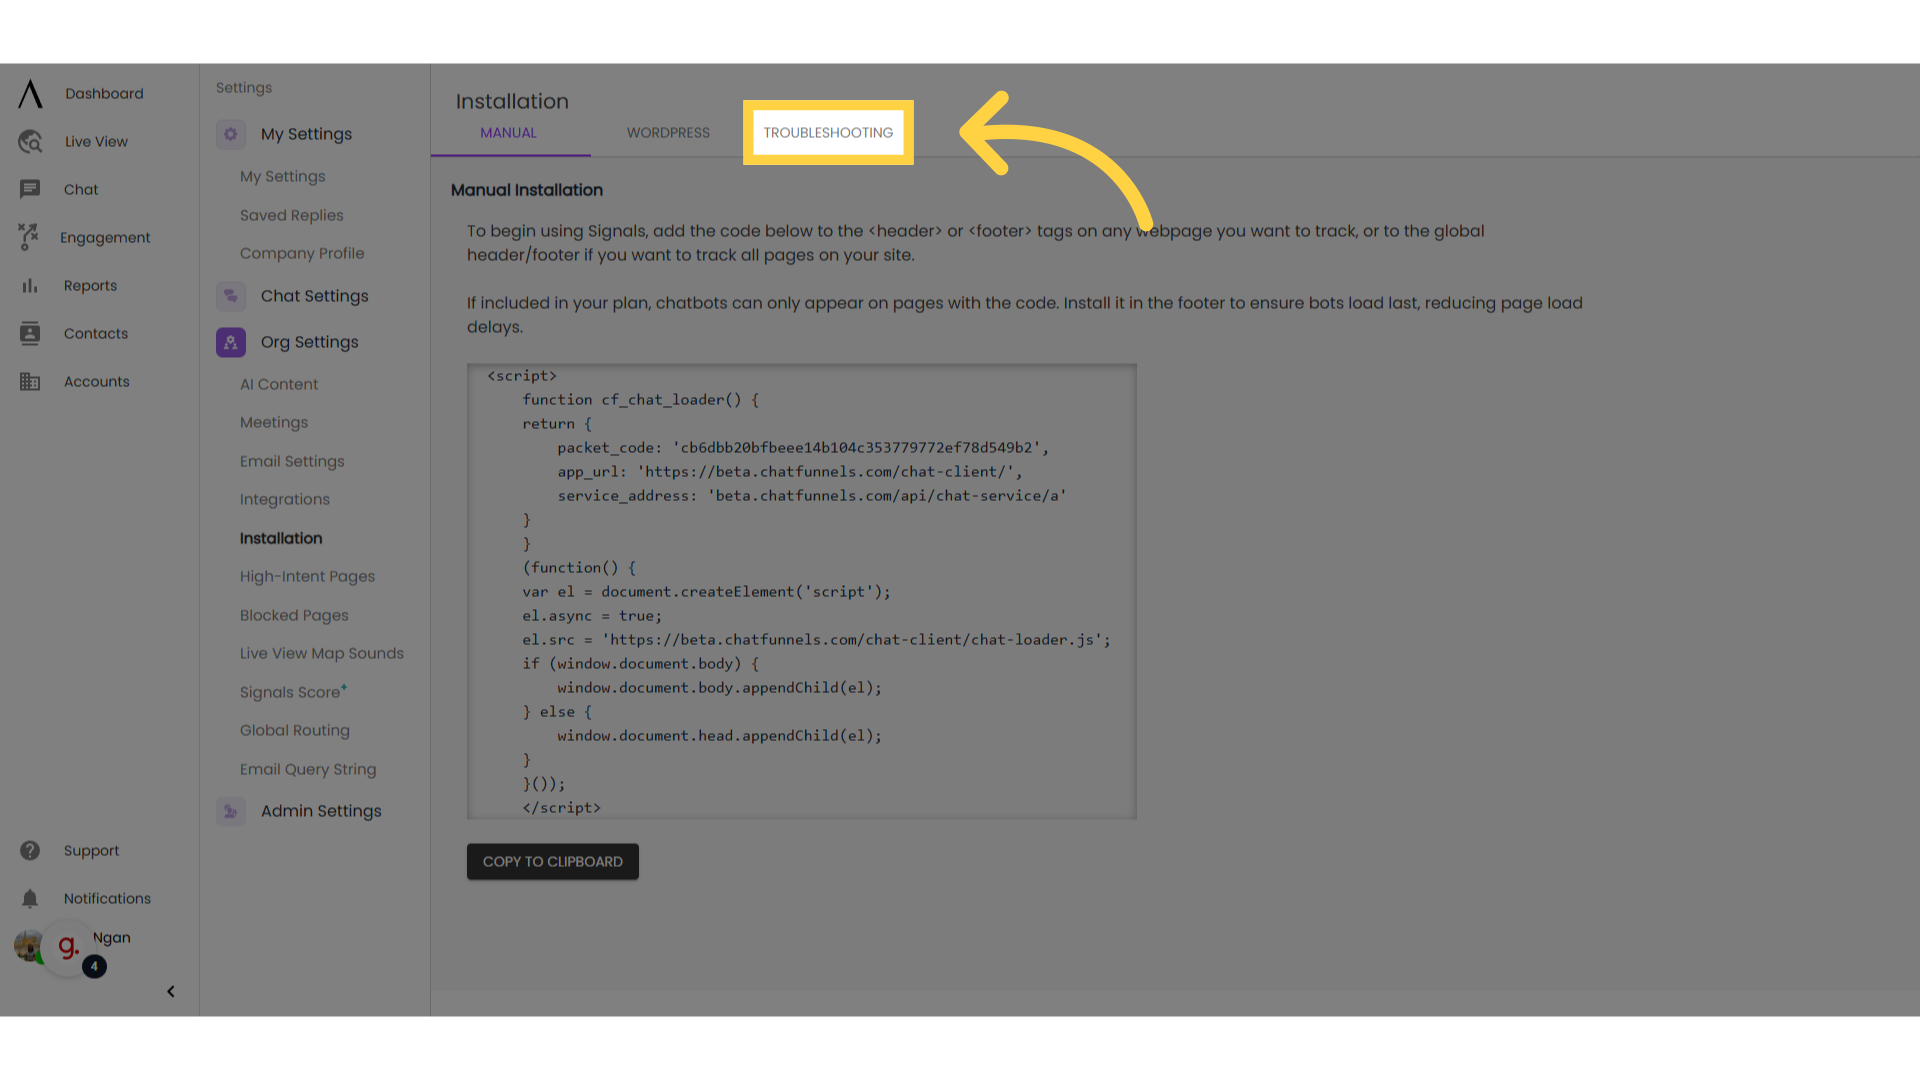Screen dimensions: 1920x1080
Task: Open Chat from left navigation
Action: coord(81,189)
